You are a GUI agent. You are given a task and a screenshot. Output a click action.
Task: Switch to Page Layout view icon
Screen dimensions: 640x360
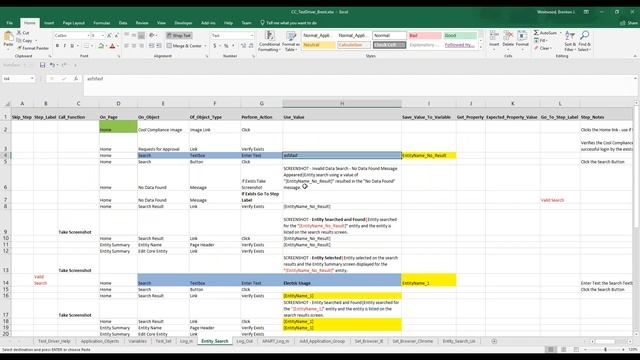point(564,350)
